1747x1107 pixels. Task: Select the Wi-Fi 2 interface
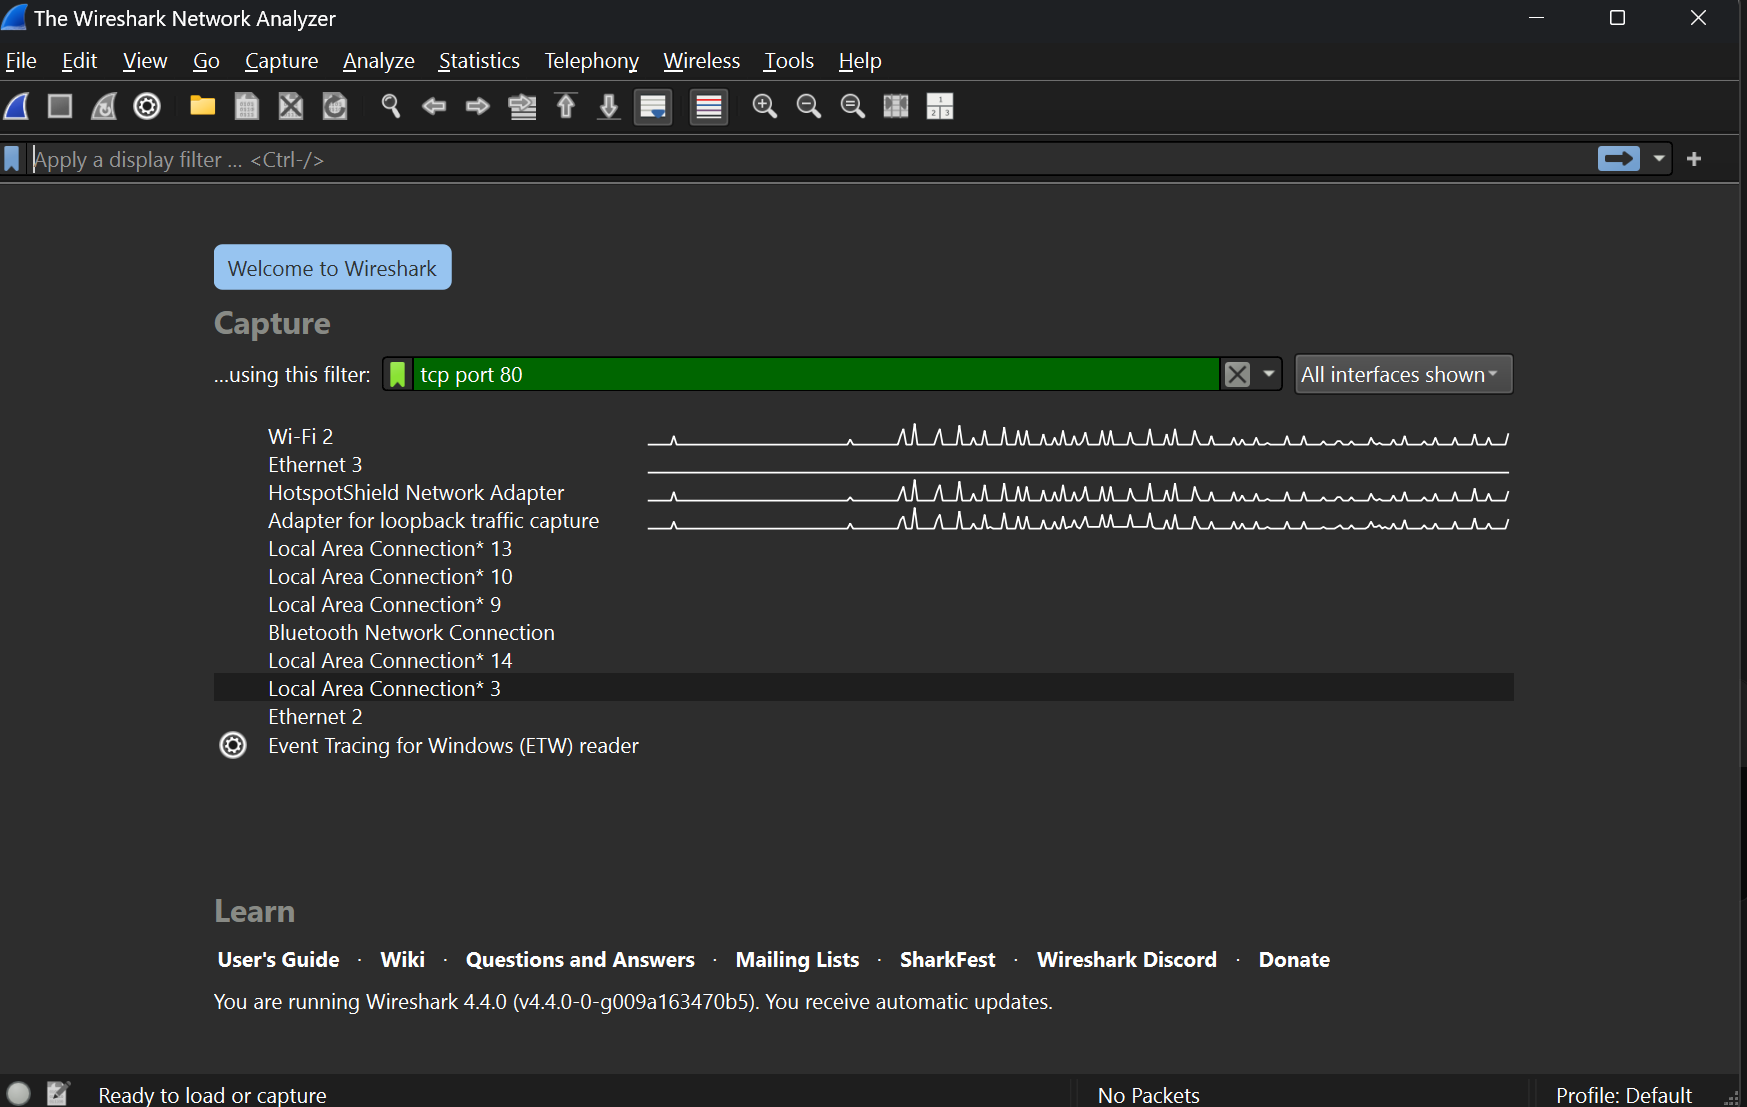[x=864, y=437]
